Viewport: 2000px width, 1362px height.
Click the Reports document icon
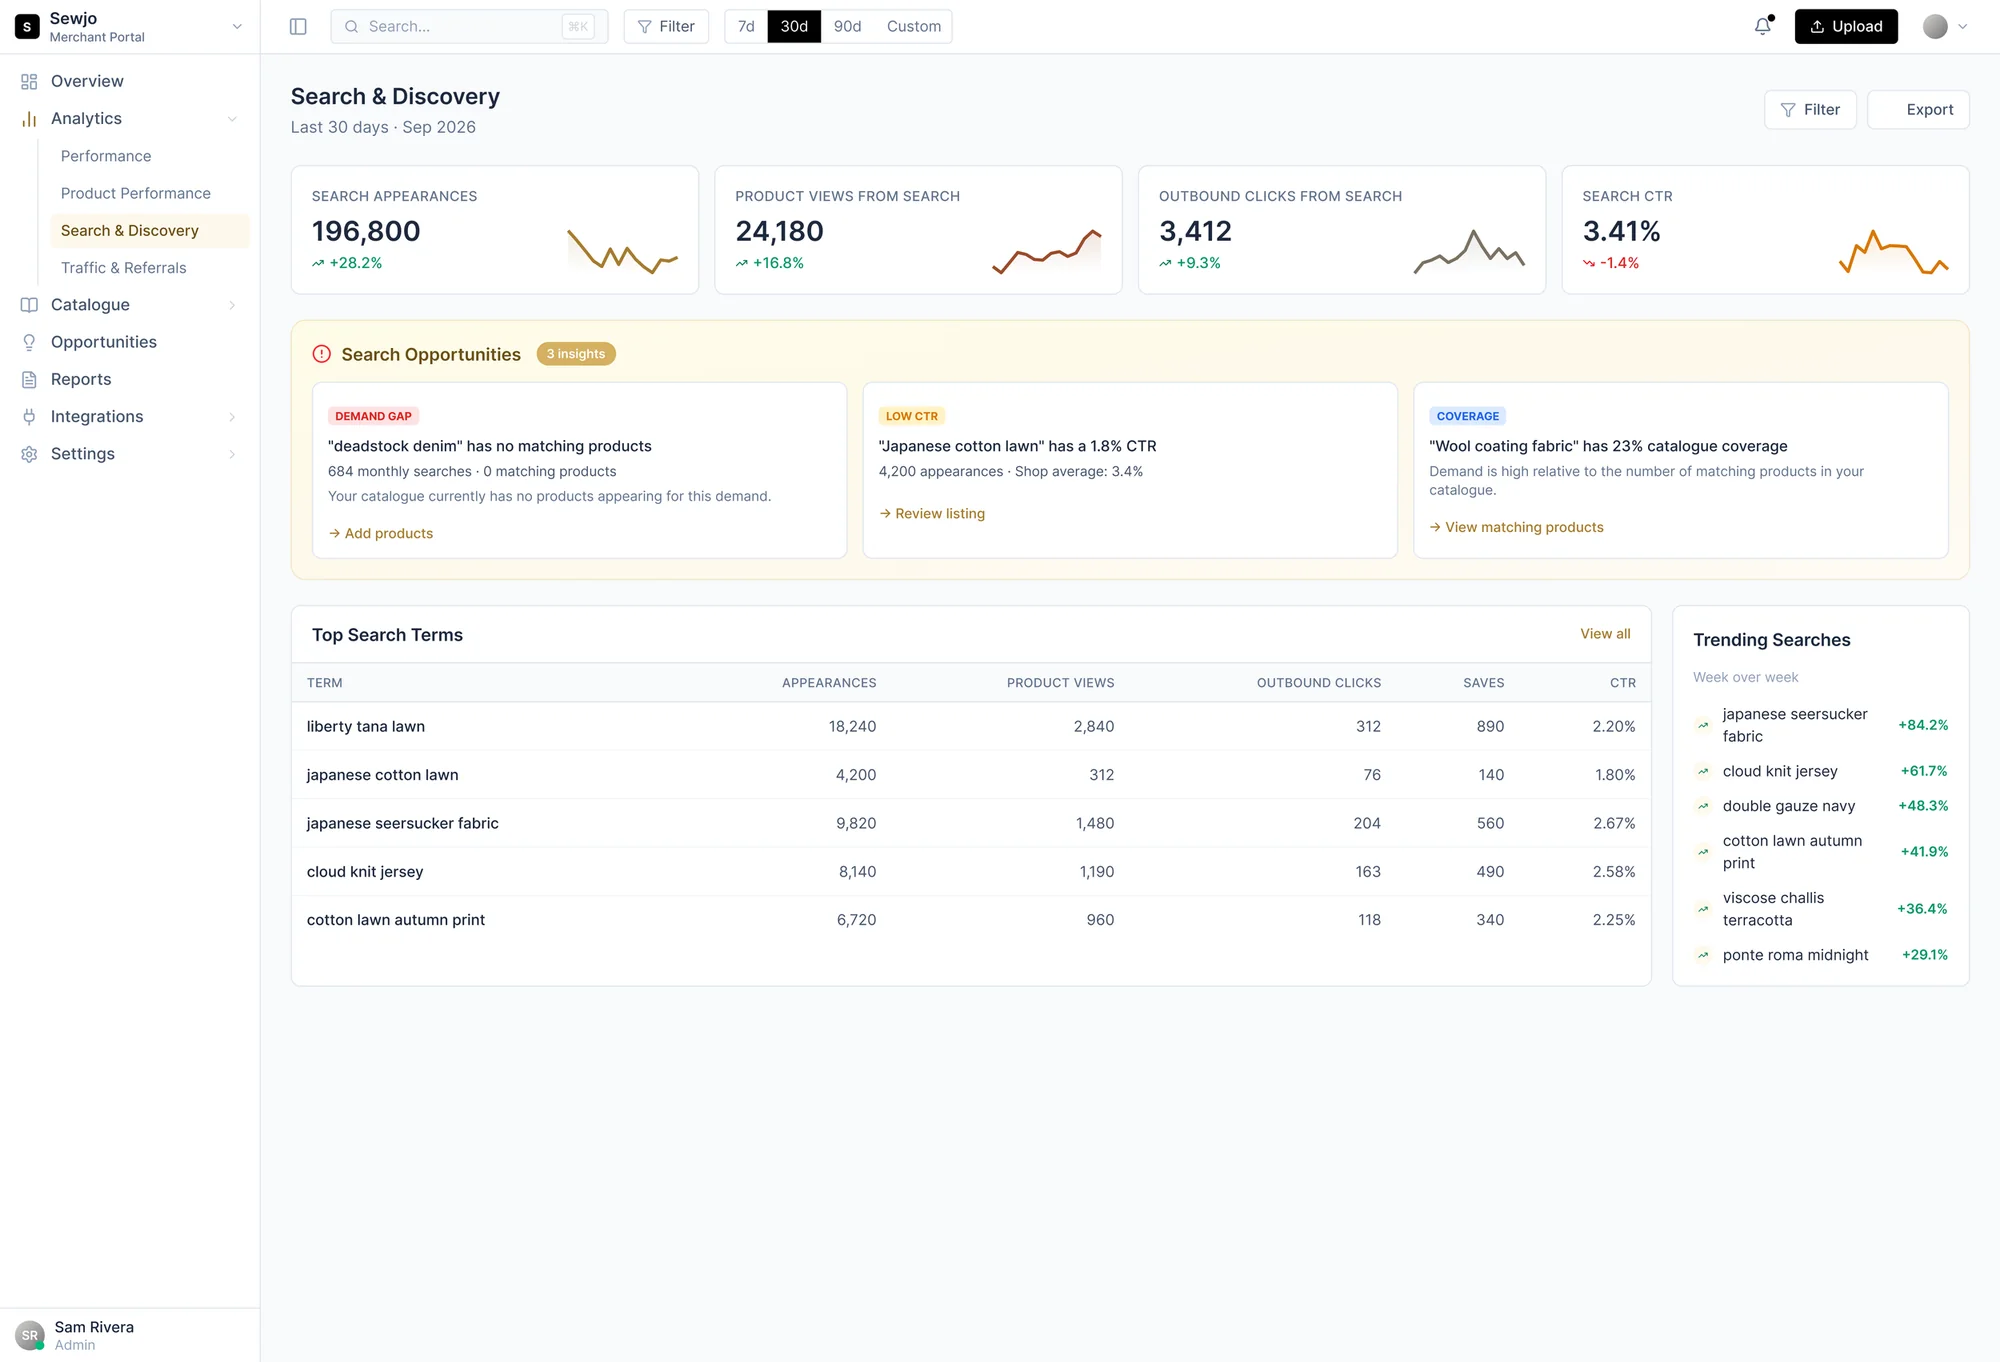click(29, 379)
